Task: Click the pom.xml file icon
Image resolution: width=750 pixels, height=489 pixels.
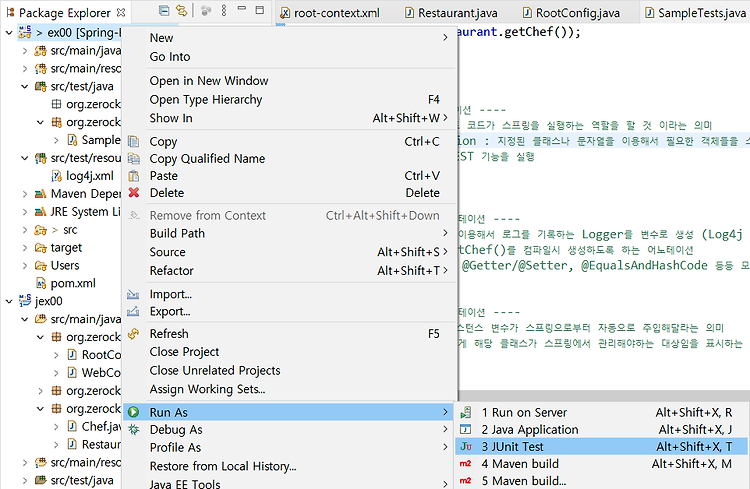Action: click(41, 283)
